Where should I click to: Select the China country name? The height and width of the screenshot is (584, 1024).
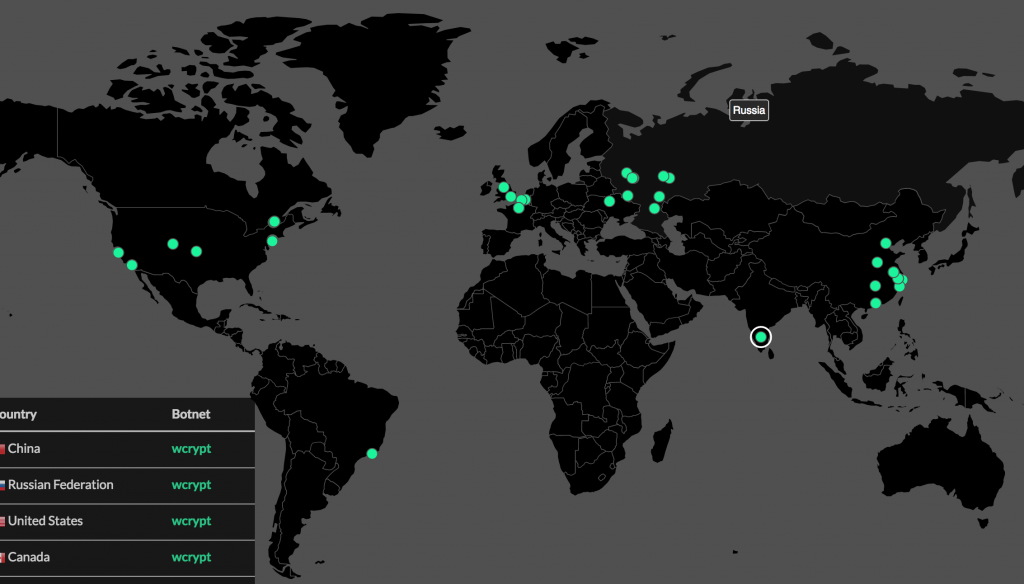pyautogui.click(x=24, y=449)
